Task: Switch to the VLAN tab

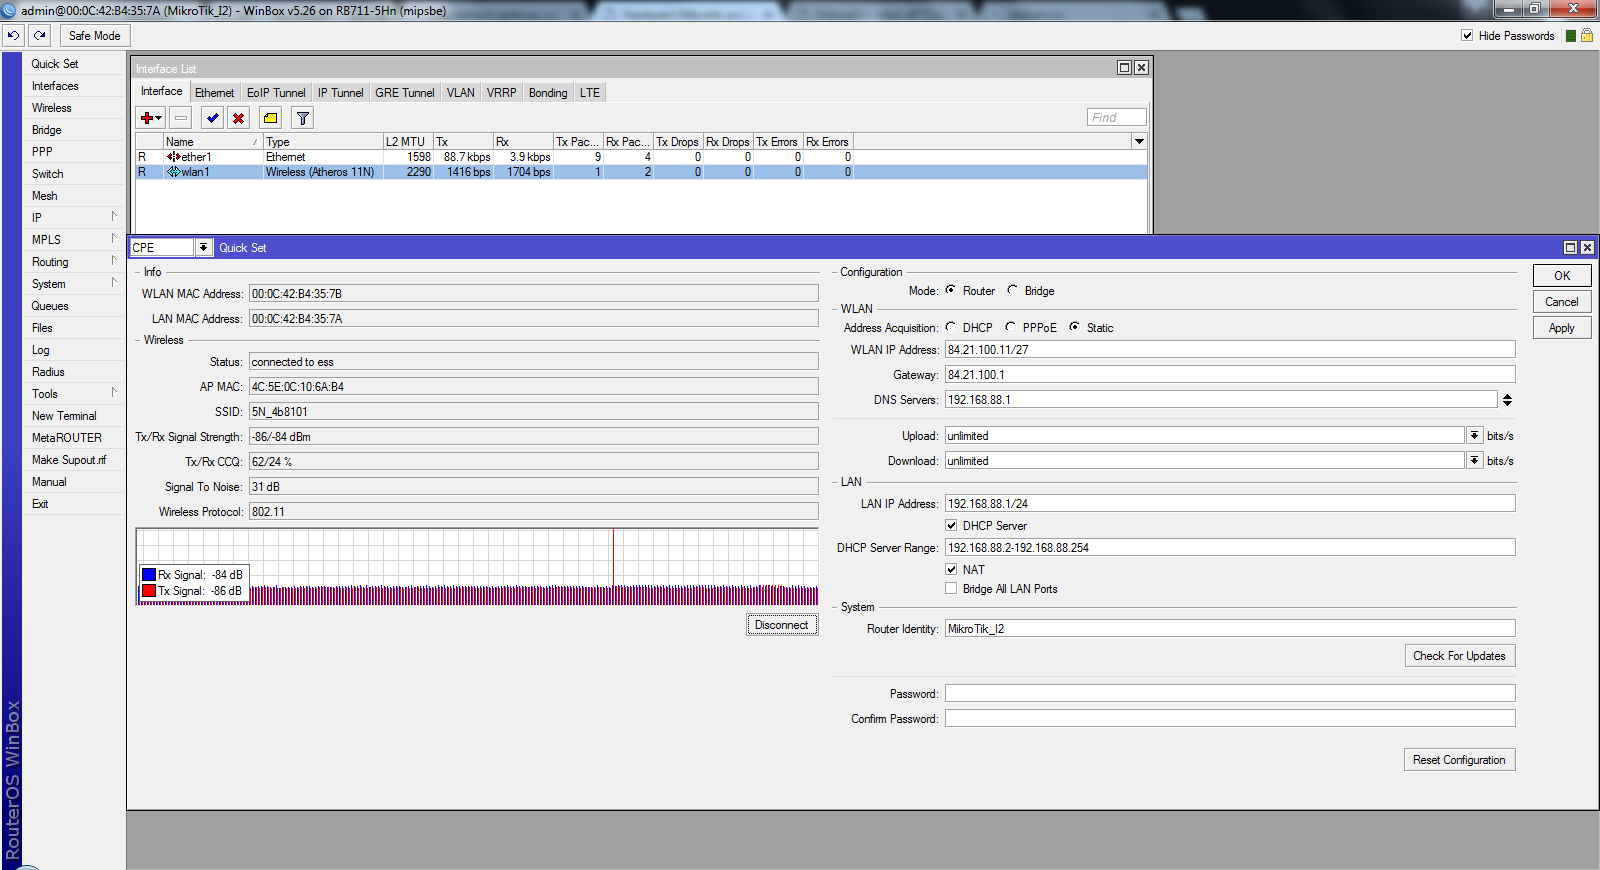Action: tap(461, 92)
